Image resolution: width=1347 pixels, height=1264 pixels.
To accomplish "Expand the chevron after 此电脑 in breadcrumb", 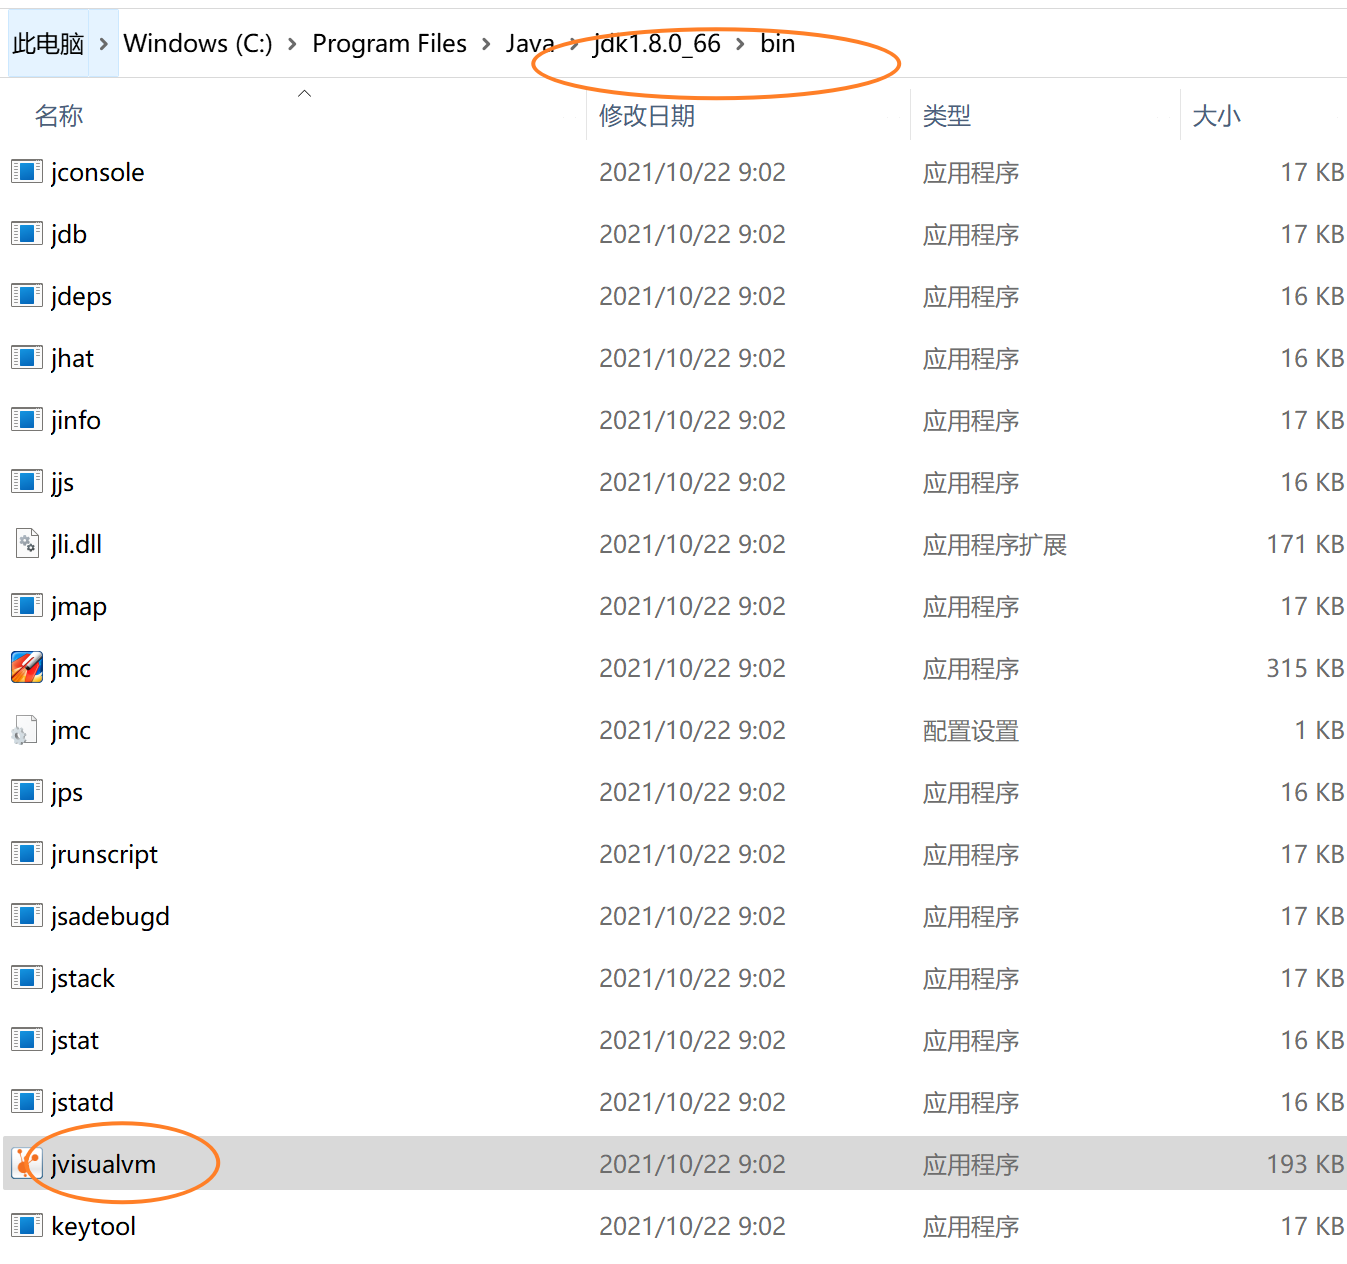I will tap(103, 44).
